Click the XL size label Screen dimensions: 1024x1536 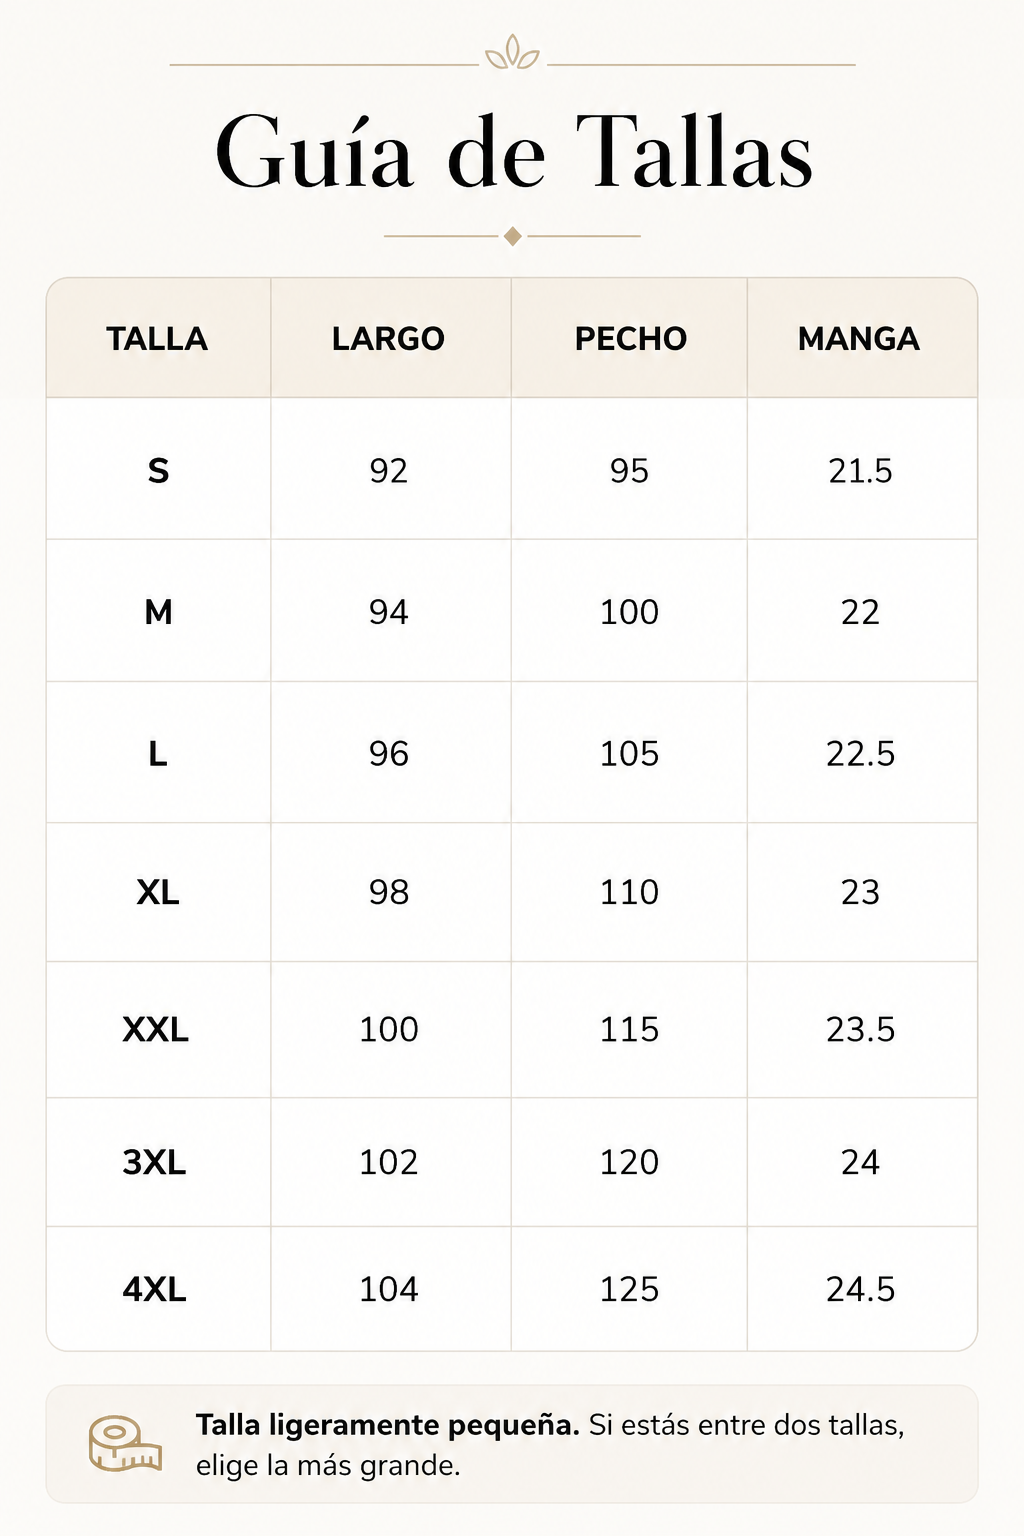158,892
